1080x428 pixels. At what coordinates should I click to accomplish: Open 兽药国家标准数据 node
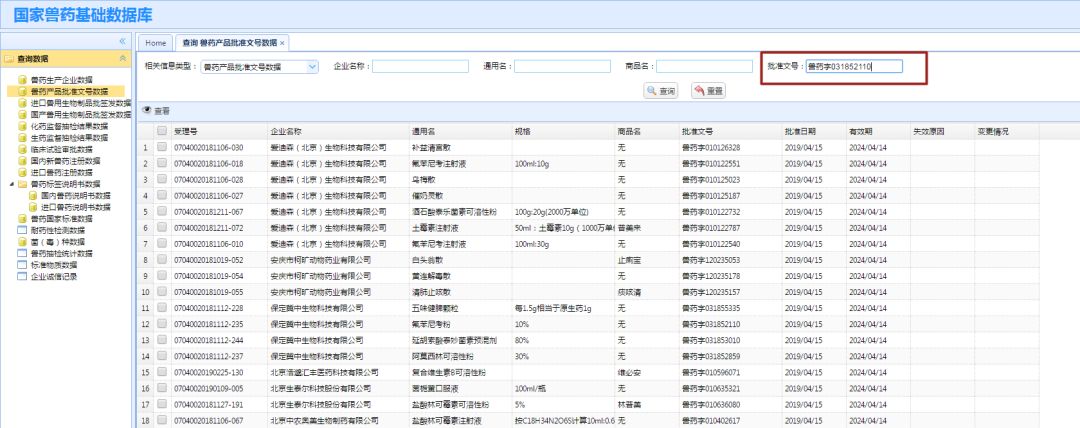(x=61, y=218)
